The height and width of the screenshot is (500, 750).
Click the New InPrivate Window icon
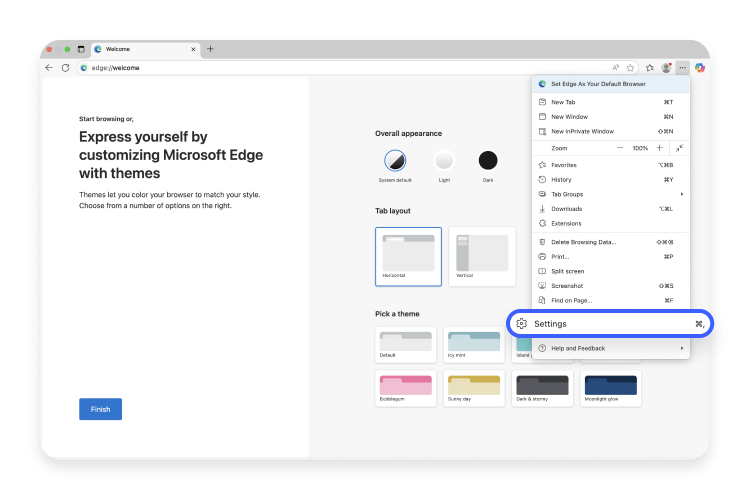[x=542, y=131]
